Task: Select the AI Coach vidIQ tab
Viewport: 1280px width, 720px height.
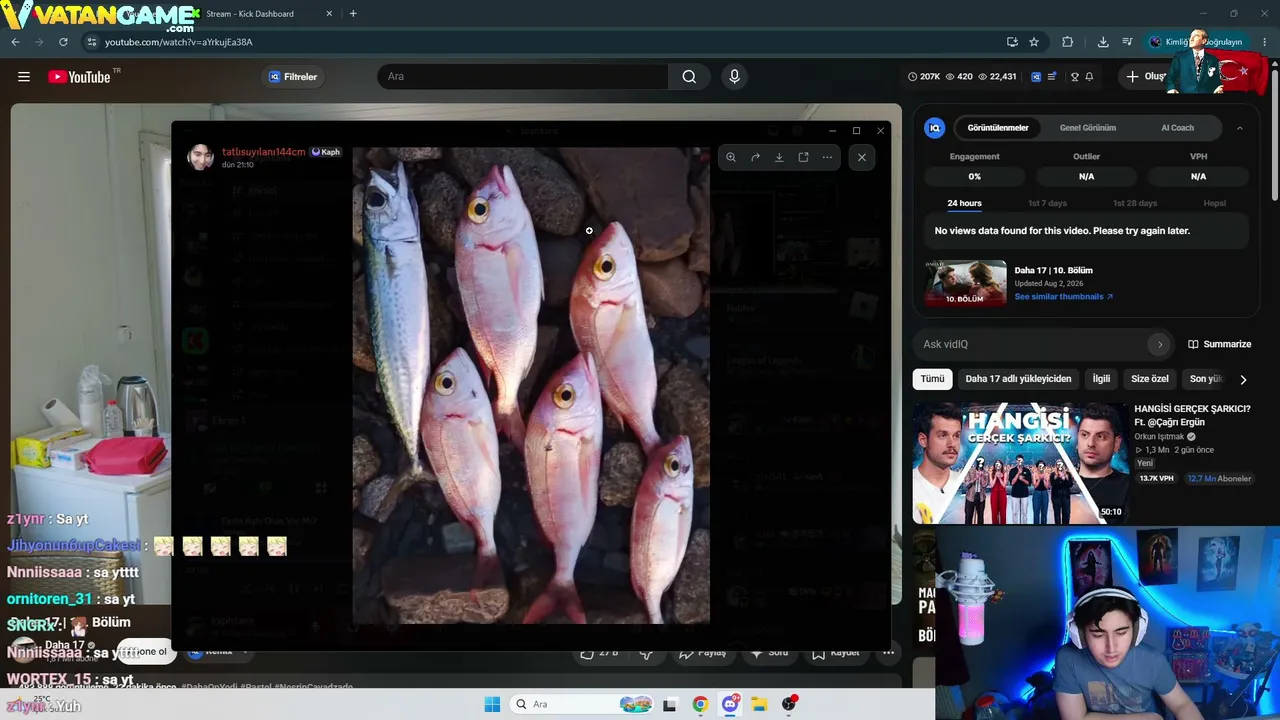Action: pos(1177,128)
